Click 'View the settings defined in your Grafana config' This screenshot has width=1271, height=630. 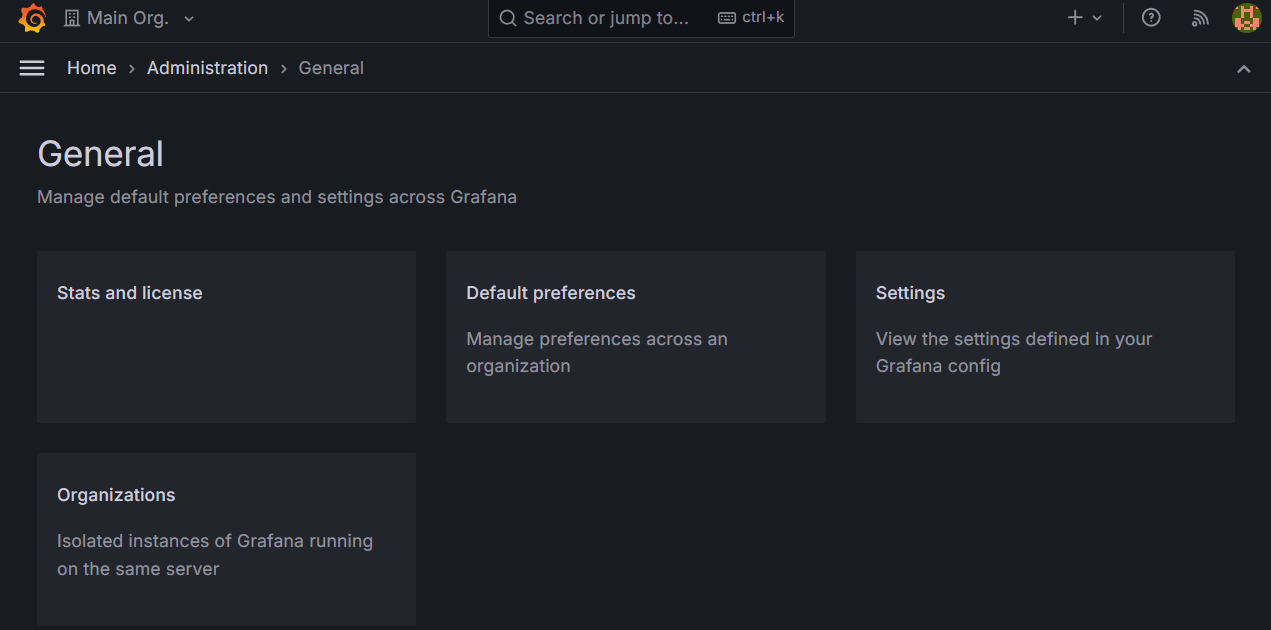[1014, 352]
